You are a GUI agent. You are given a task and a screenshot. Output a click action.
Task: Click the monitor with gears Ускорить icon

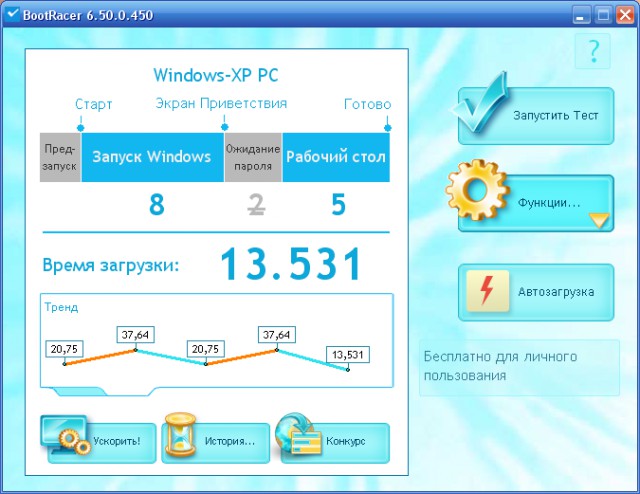(65, 436)
